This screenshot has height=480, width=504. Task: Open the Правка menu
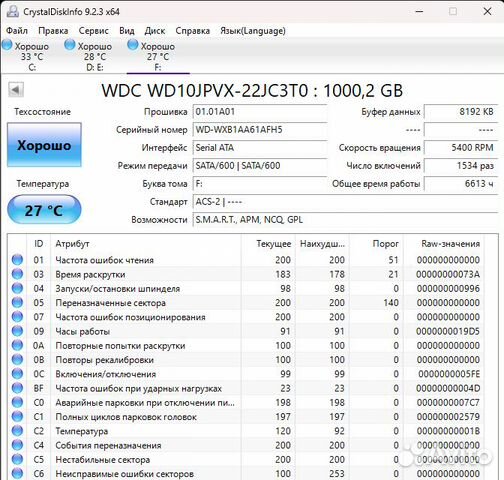pyautogui.click(x=53, y=31)
